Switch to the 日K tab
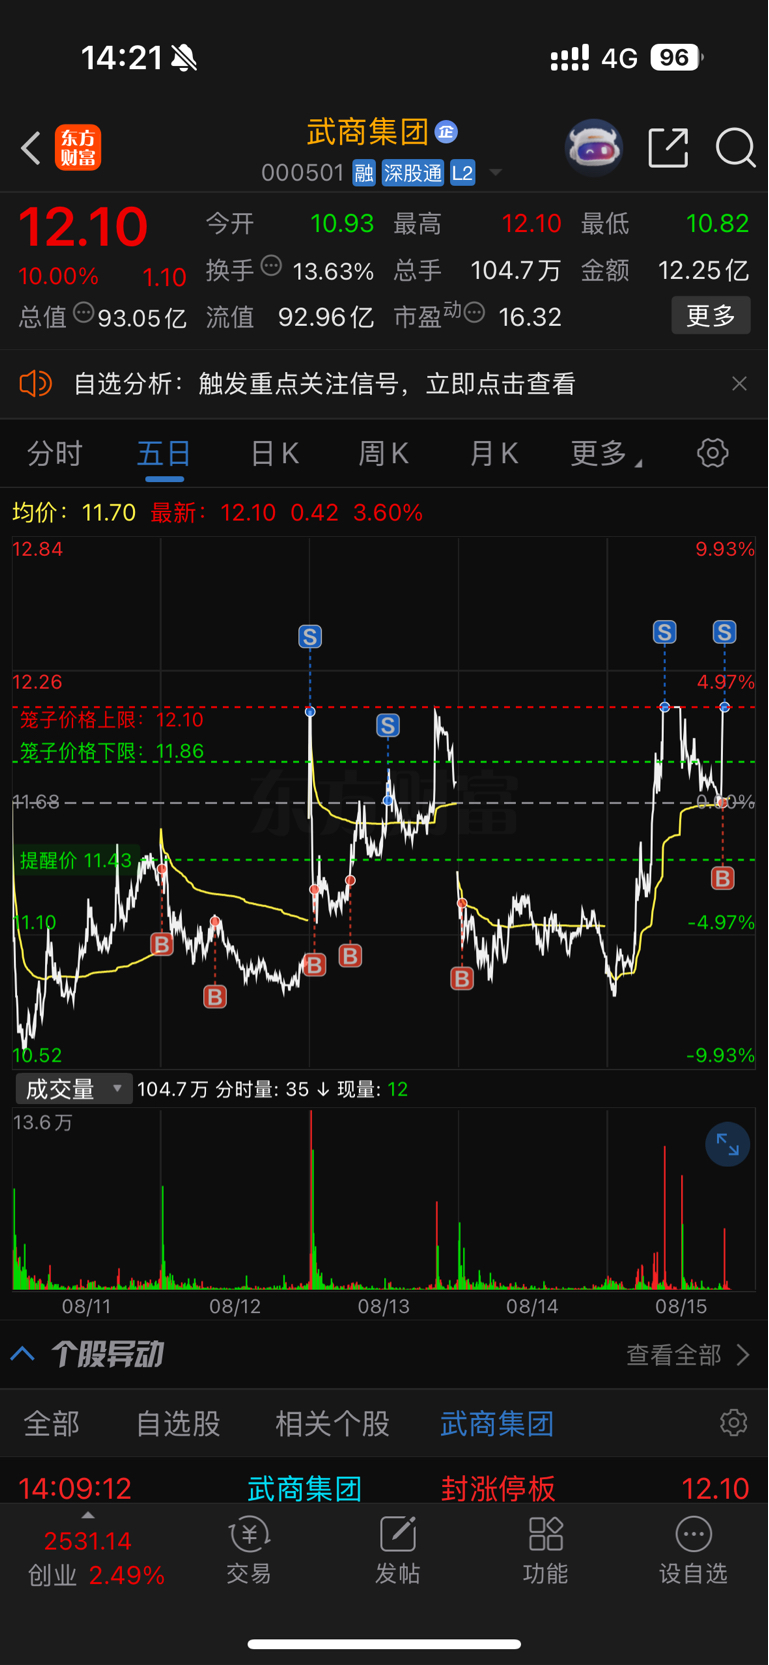 point(274,454)
